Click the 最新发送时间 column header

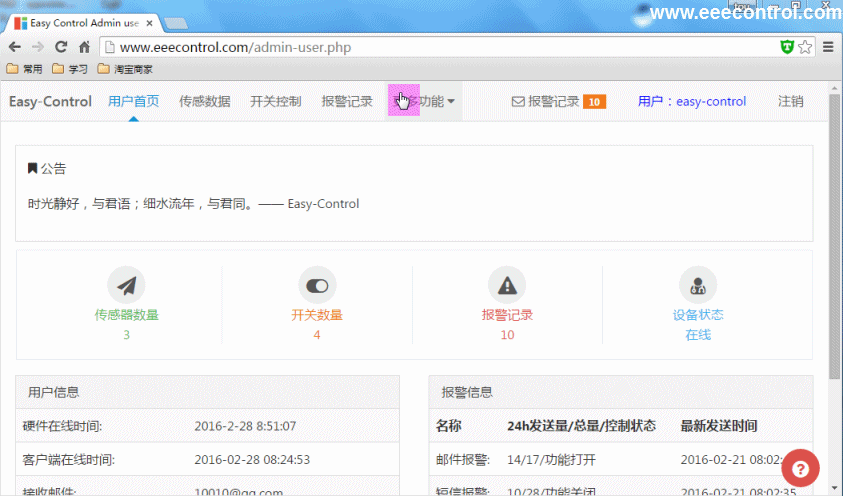[719, 426]
